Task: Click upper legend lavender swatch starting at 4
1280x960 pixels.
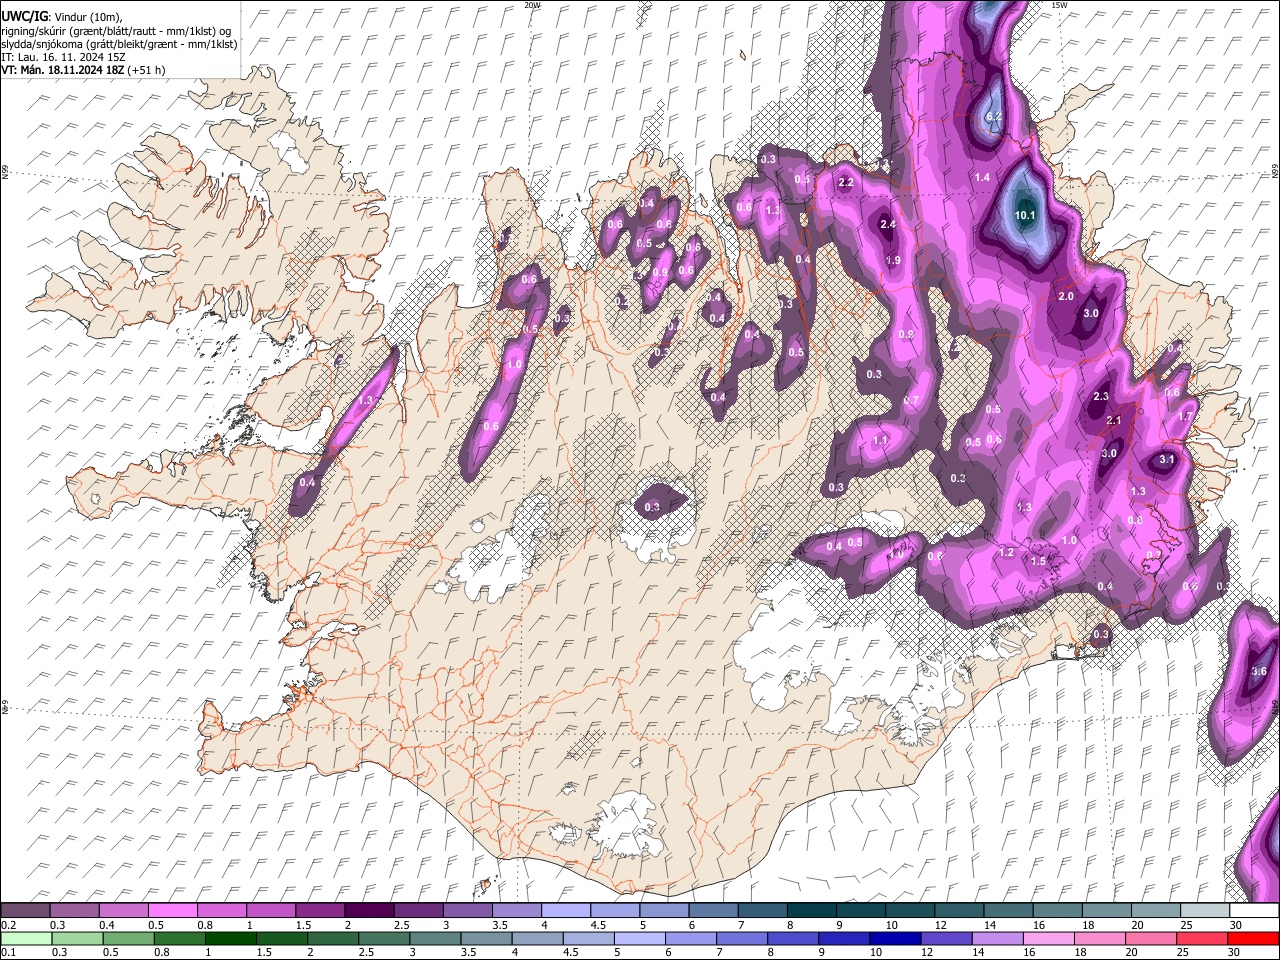Action: 566,911
